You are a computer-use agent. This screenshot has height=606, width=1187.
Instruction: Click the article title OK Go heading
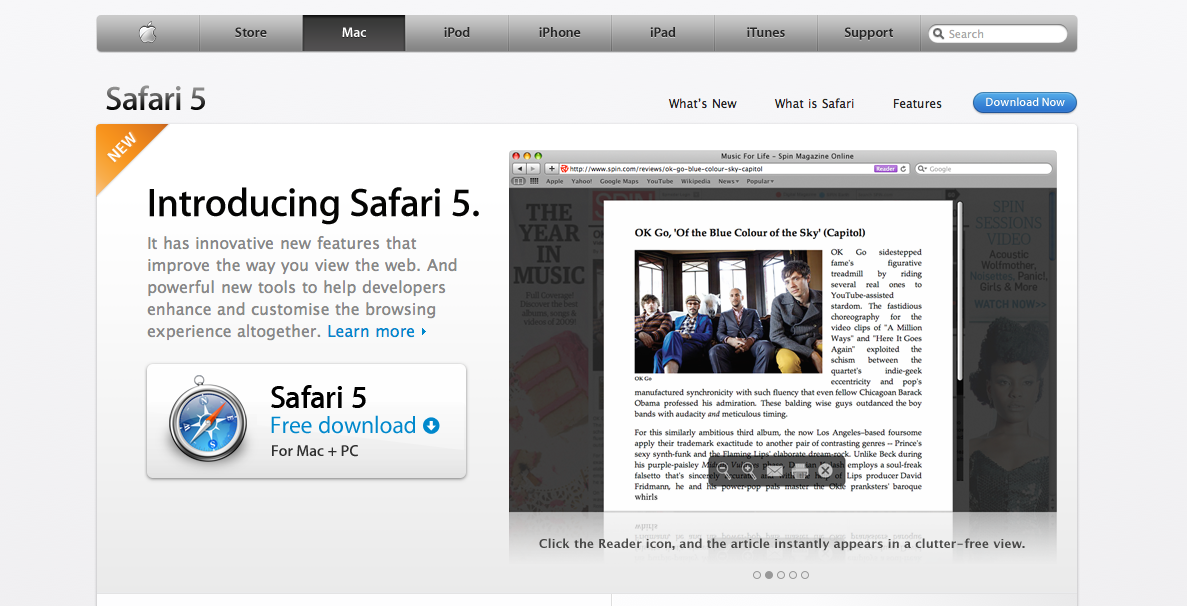(749, 232)
